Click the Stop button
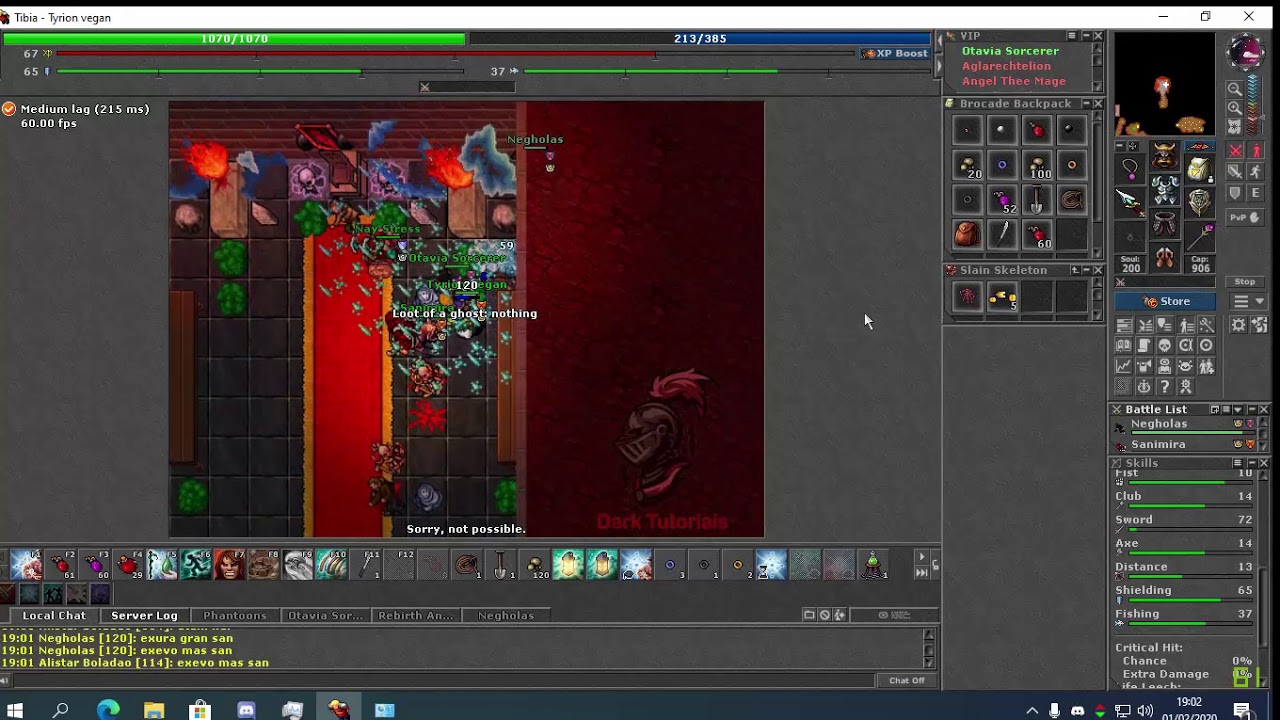The width and height of the screenshot is (1280, 720). 1244,282
